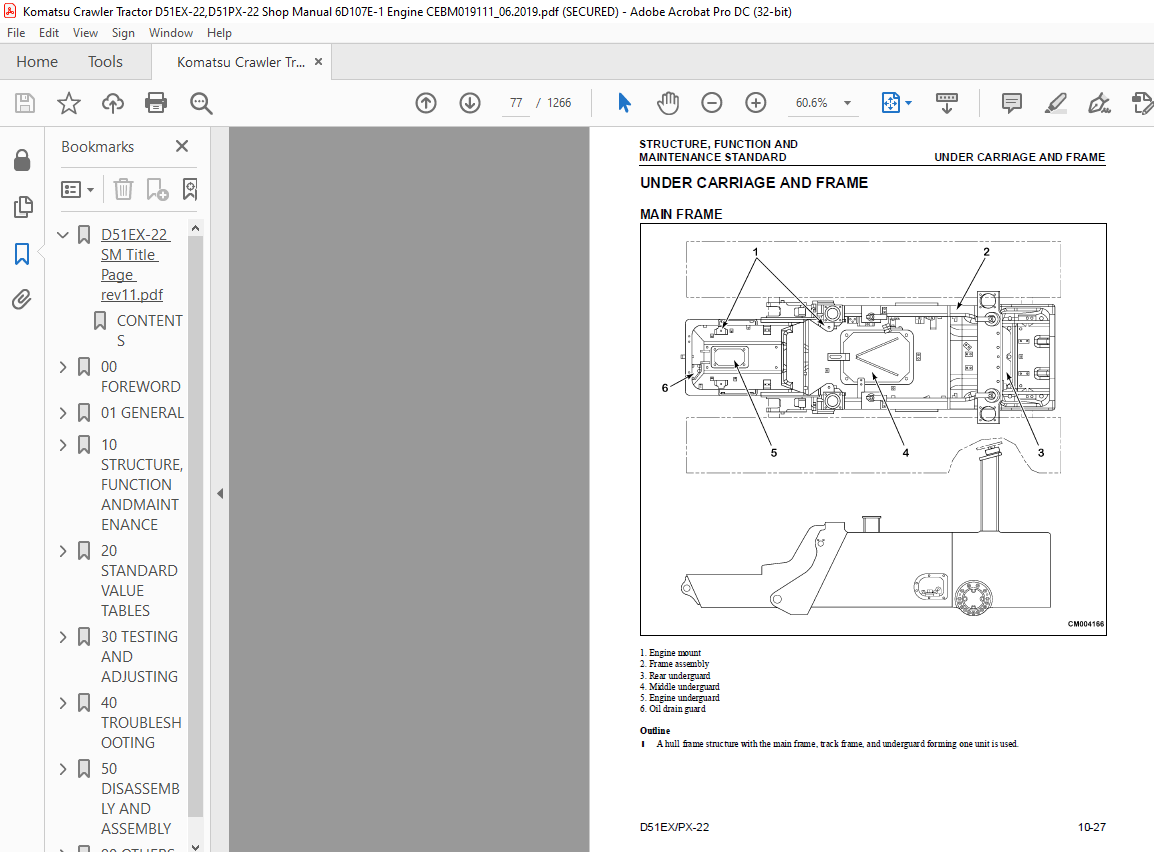
Task: Zoom in with plus icon
Action: pos(756,103)
